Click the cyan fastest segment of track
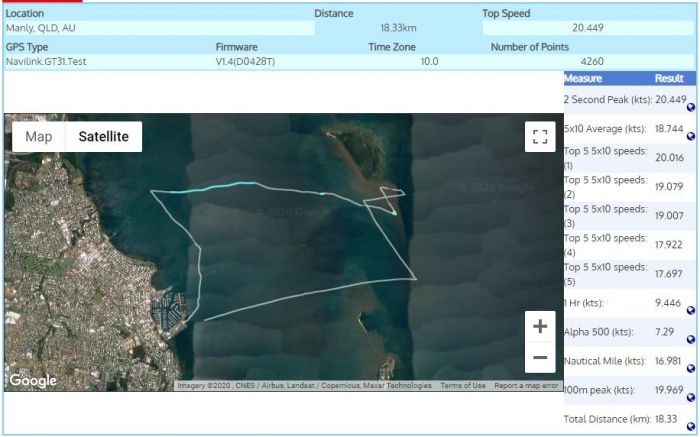Image resolution: width=700 pixels, height=437 pixels. click(x=212, y=187)
